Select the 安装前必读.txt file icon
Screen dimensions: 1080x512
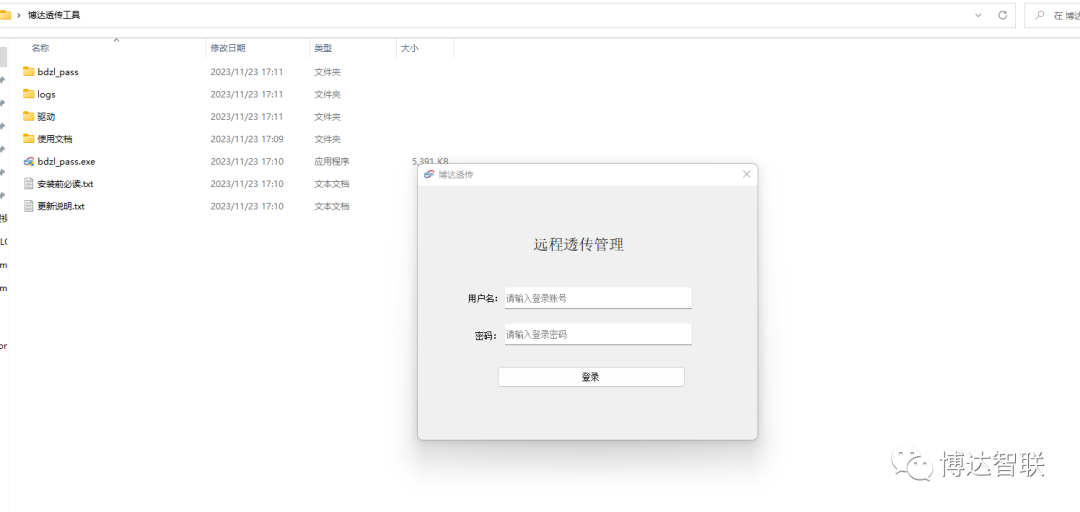pos(28,183)
